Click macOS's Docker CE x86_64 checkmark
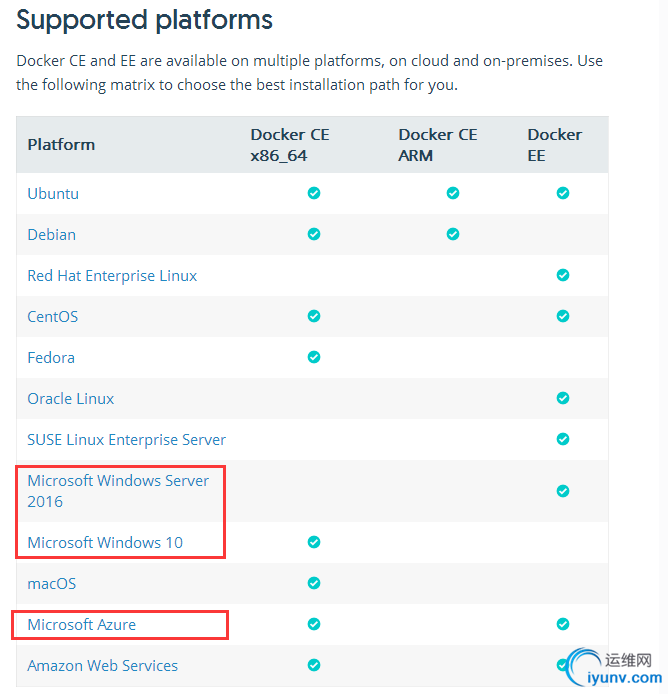The height and width of the screenshot is (694, 668). coord(314,583)
